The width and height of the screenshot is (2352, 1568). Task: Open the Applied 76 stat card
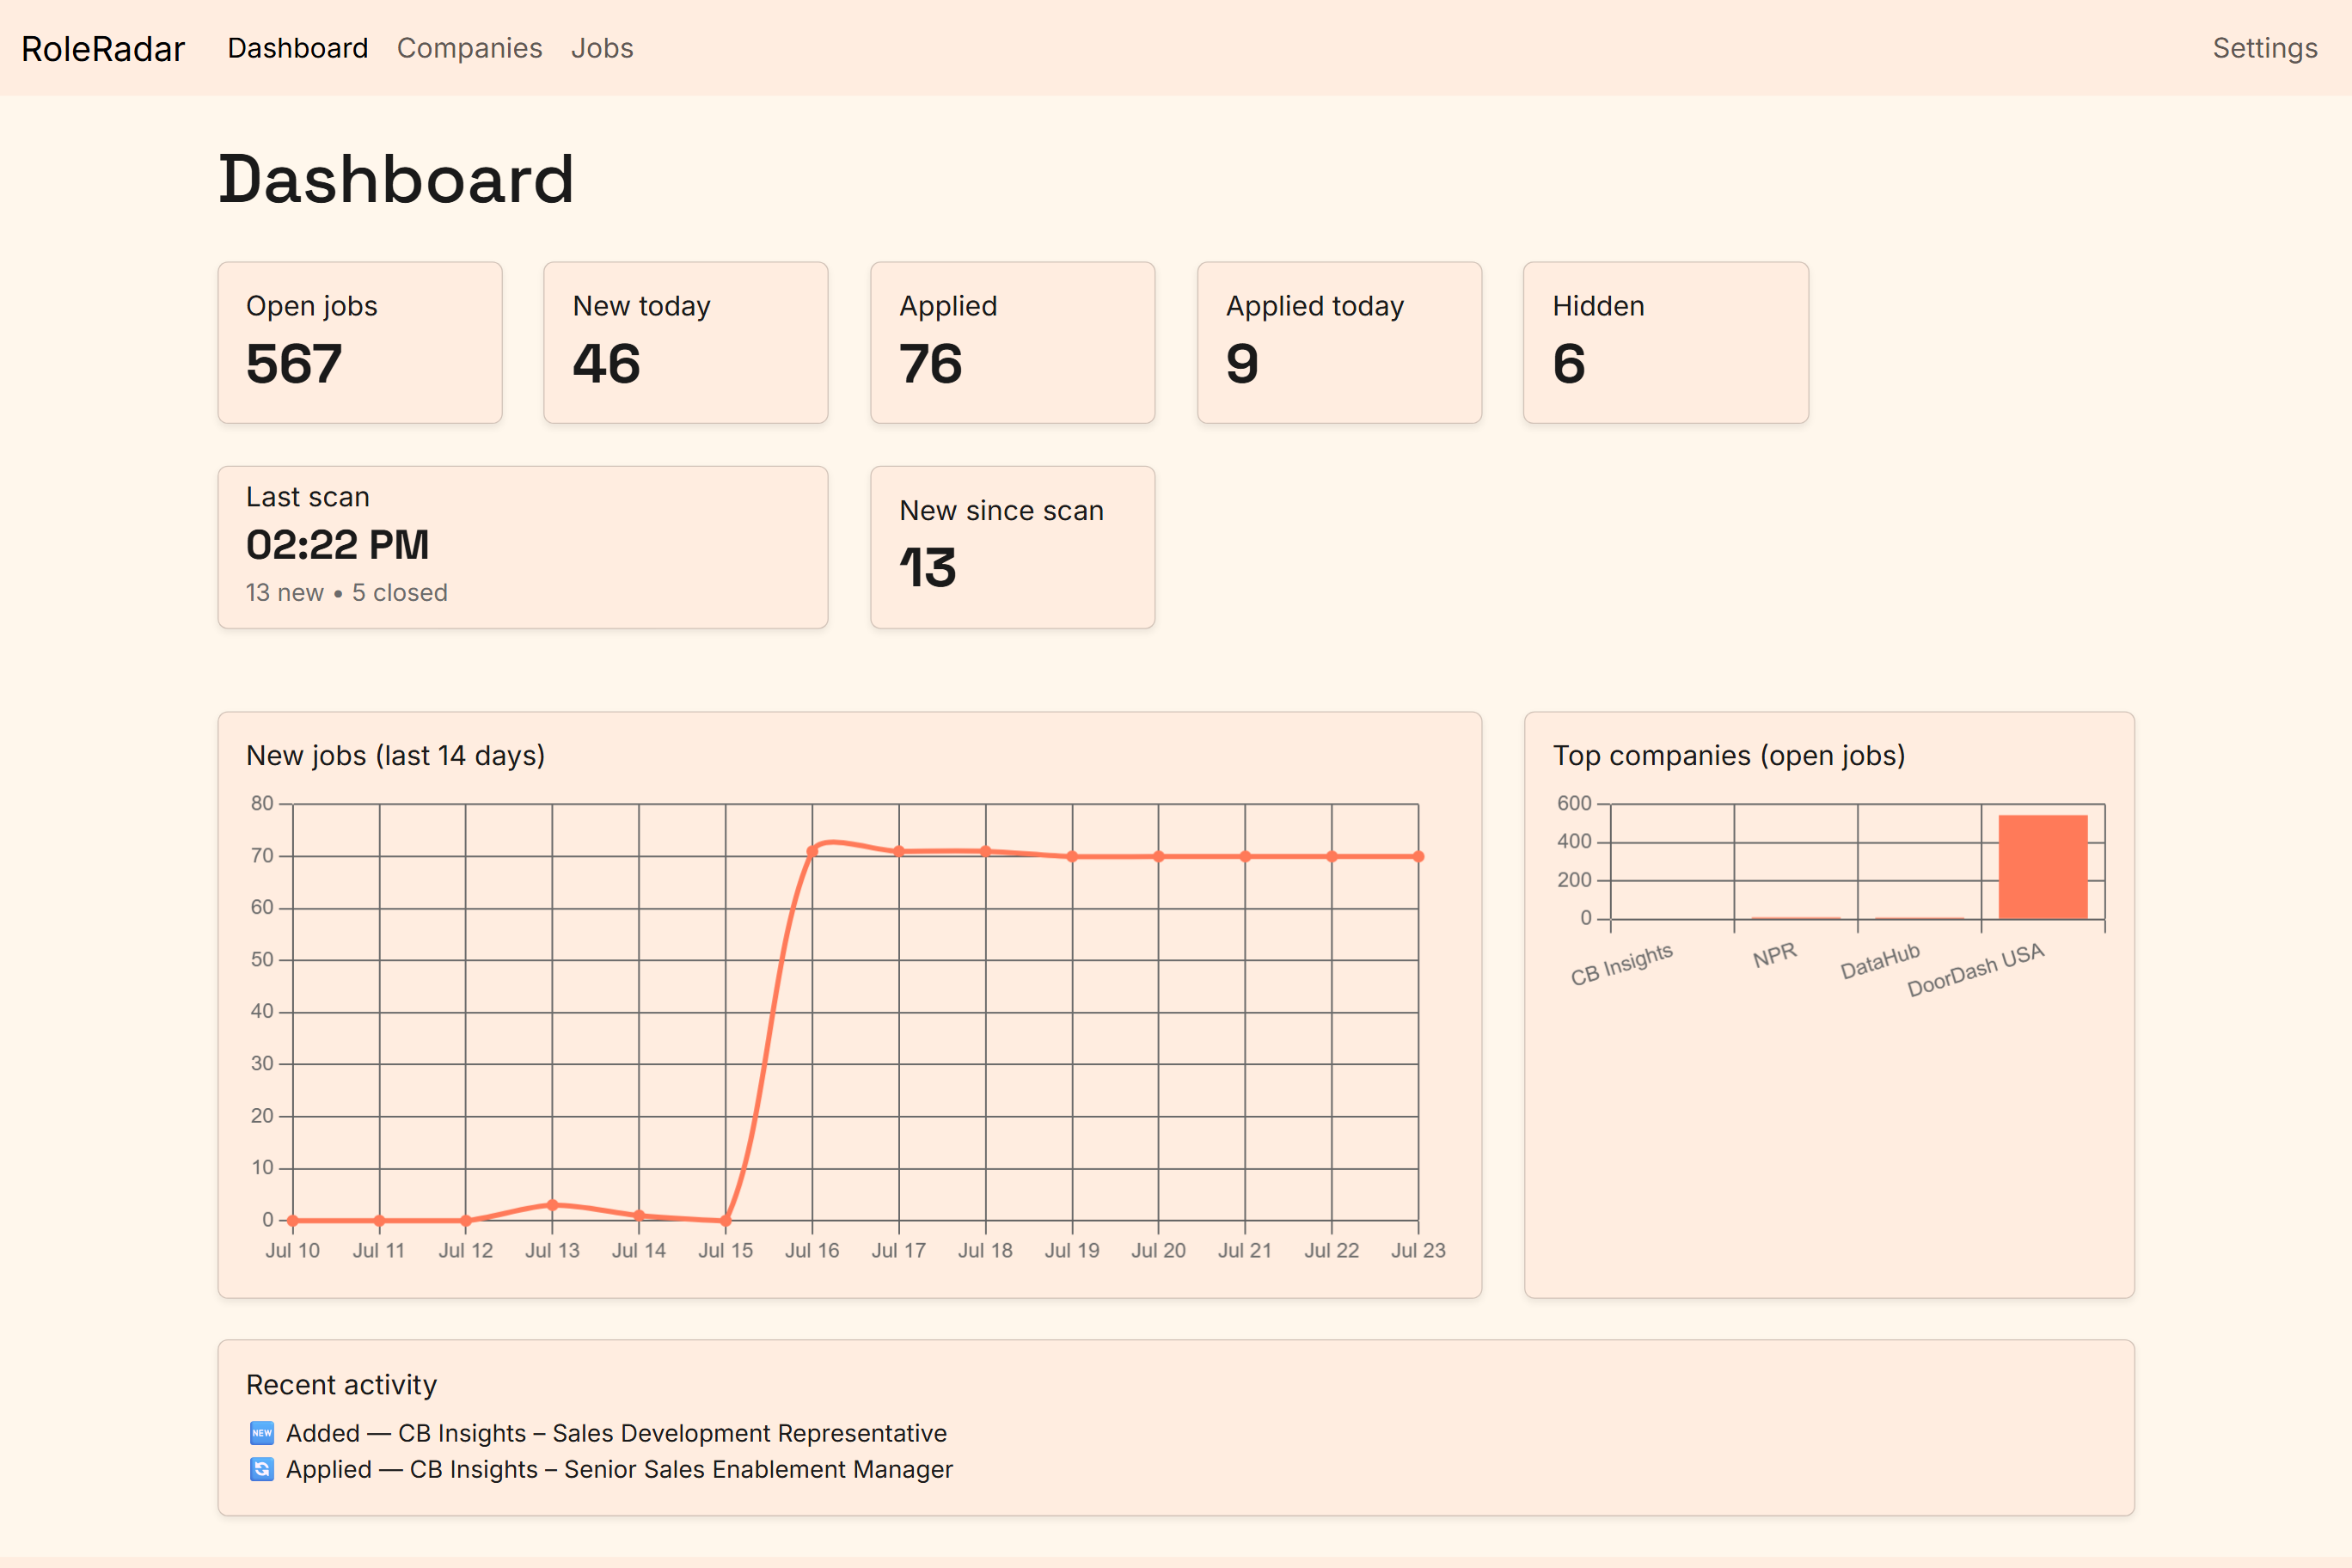[x=1013, y=343]
